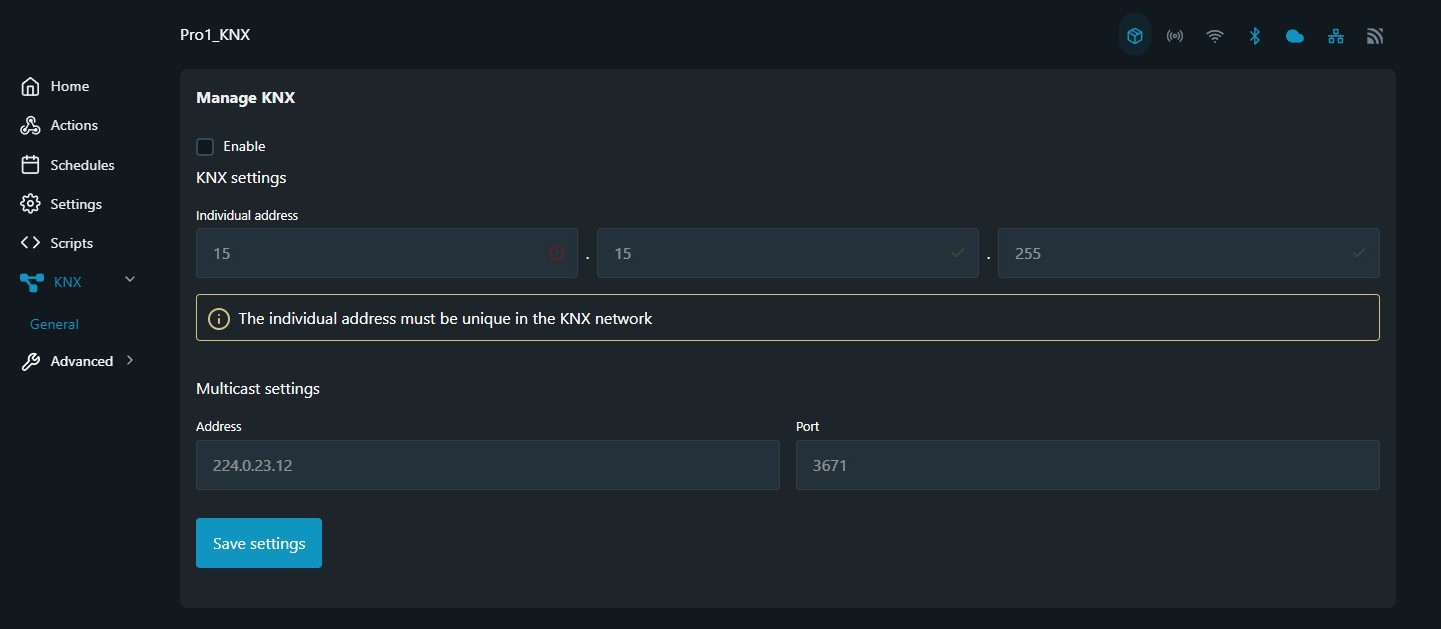
Task: Open the Home page
Action: pos(69,87)
